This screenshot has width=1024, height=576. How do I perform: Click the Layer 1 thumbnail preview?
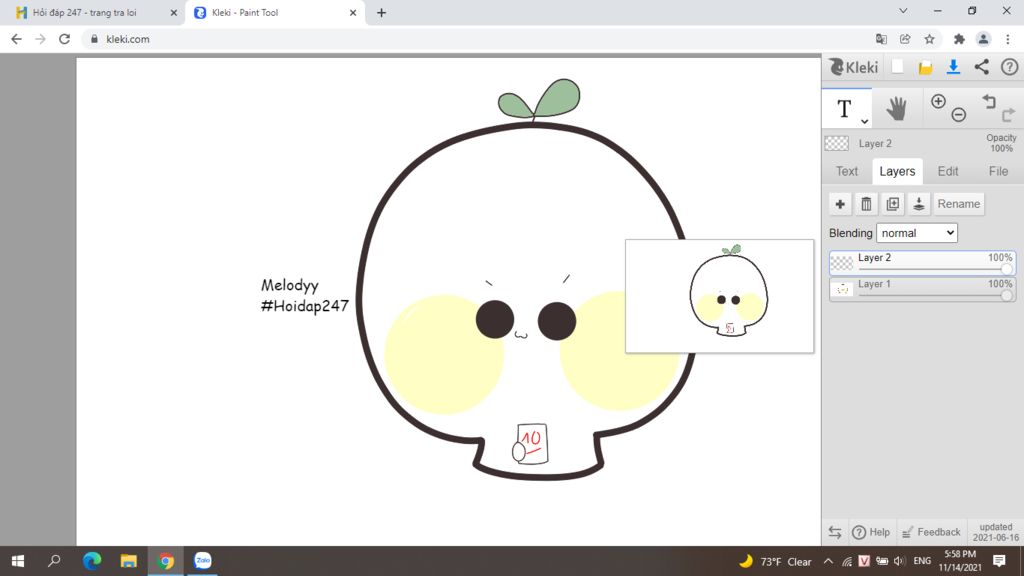(842, 289)
